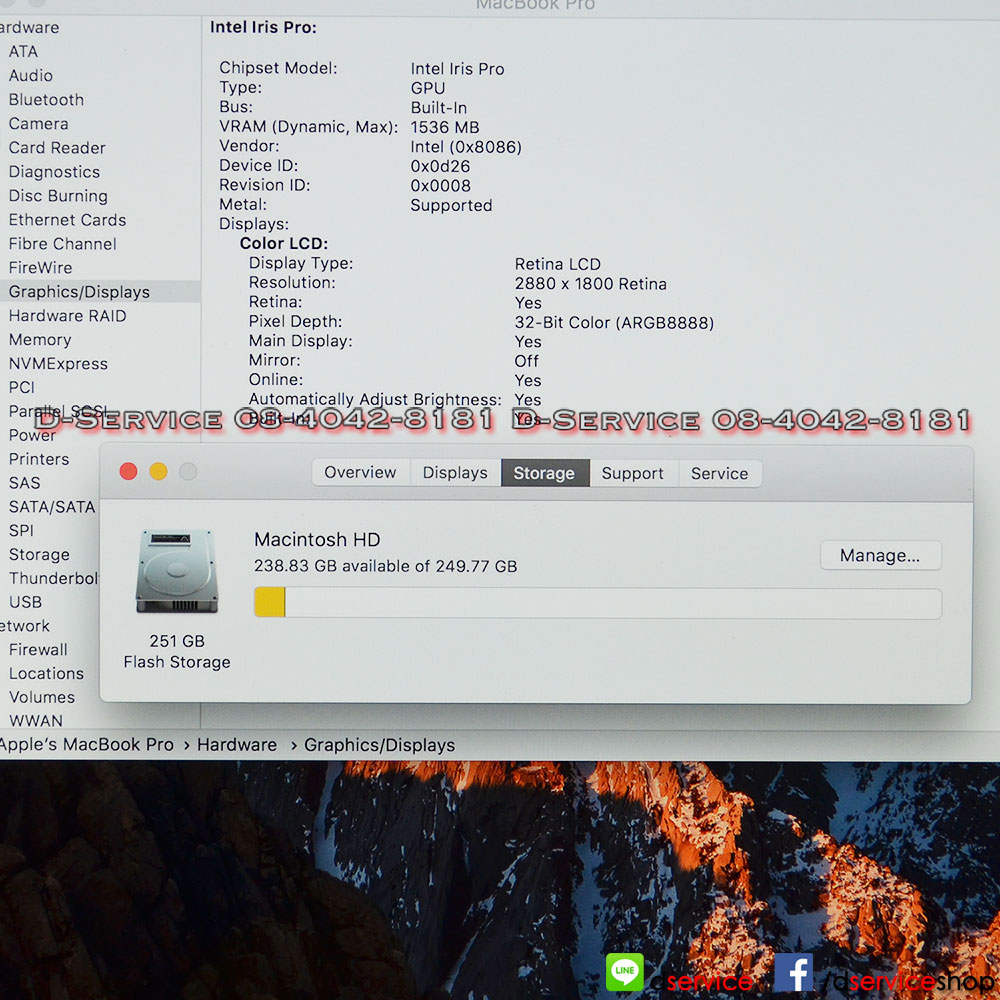1000x1000 pixels.
Task: Click '238.83 GB available of 249.77 GB' text
Action: [x=385, y=566]
